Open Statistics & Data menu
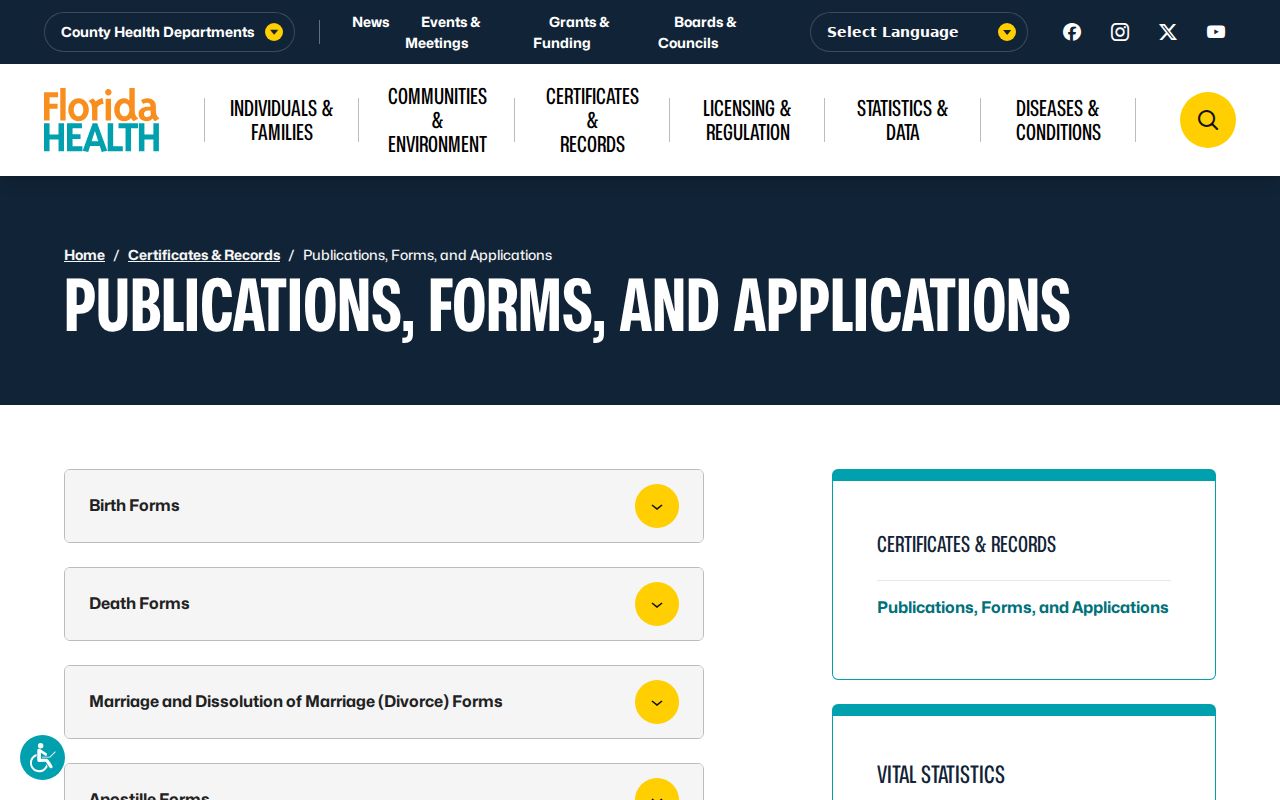Screen dimensions: 1280x800 tap(902, 120)
